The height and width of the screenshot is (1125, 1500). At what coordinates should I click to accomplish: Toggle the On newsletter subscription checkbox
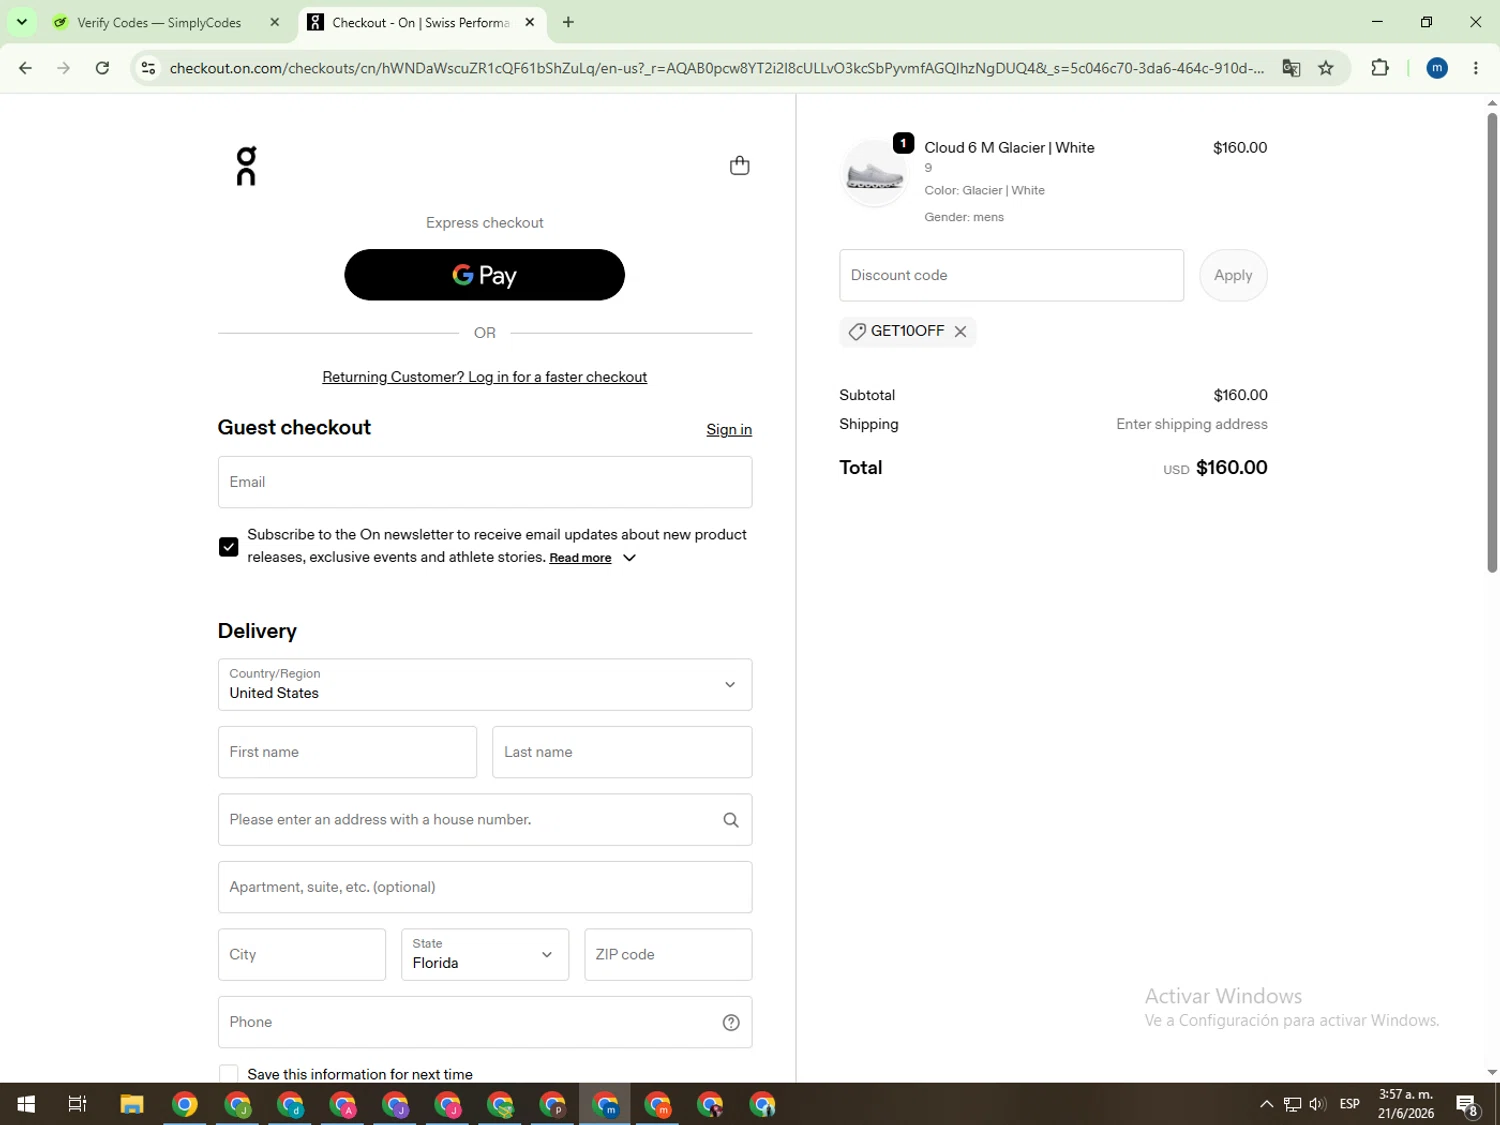click(x=228, y=547)
